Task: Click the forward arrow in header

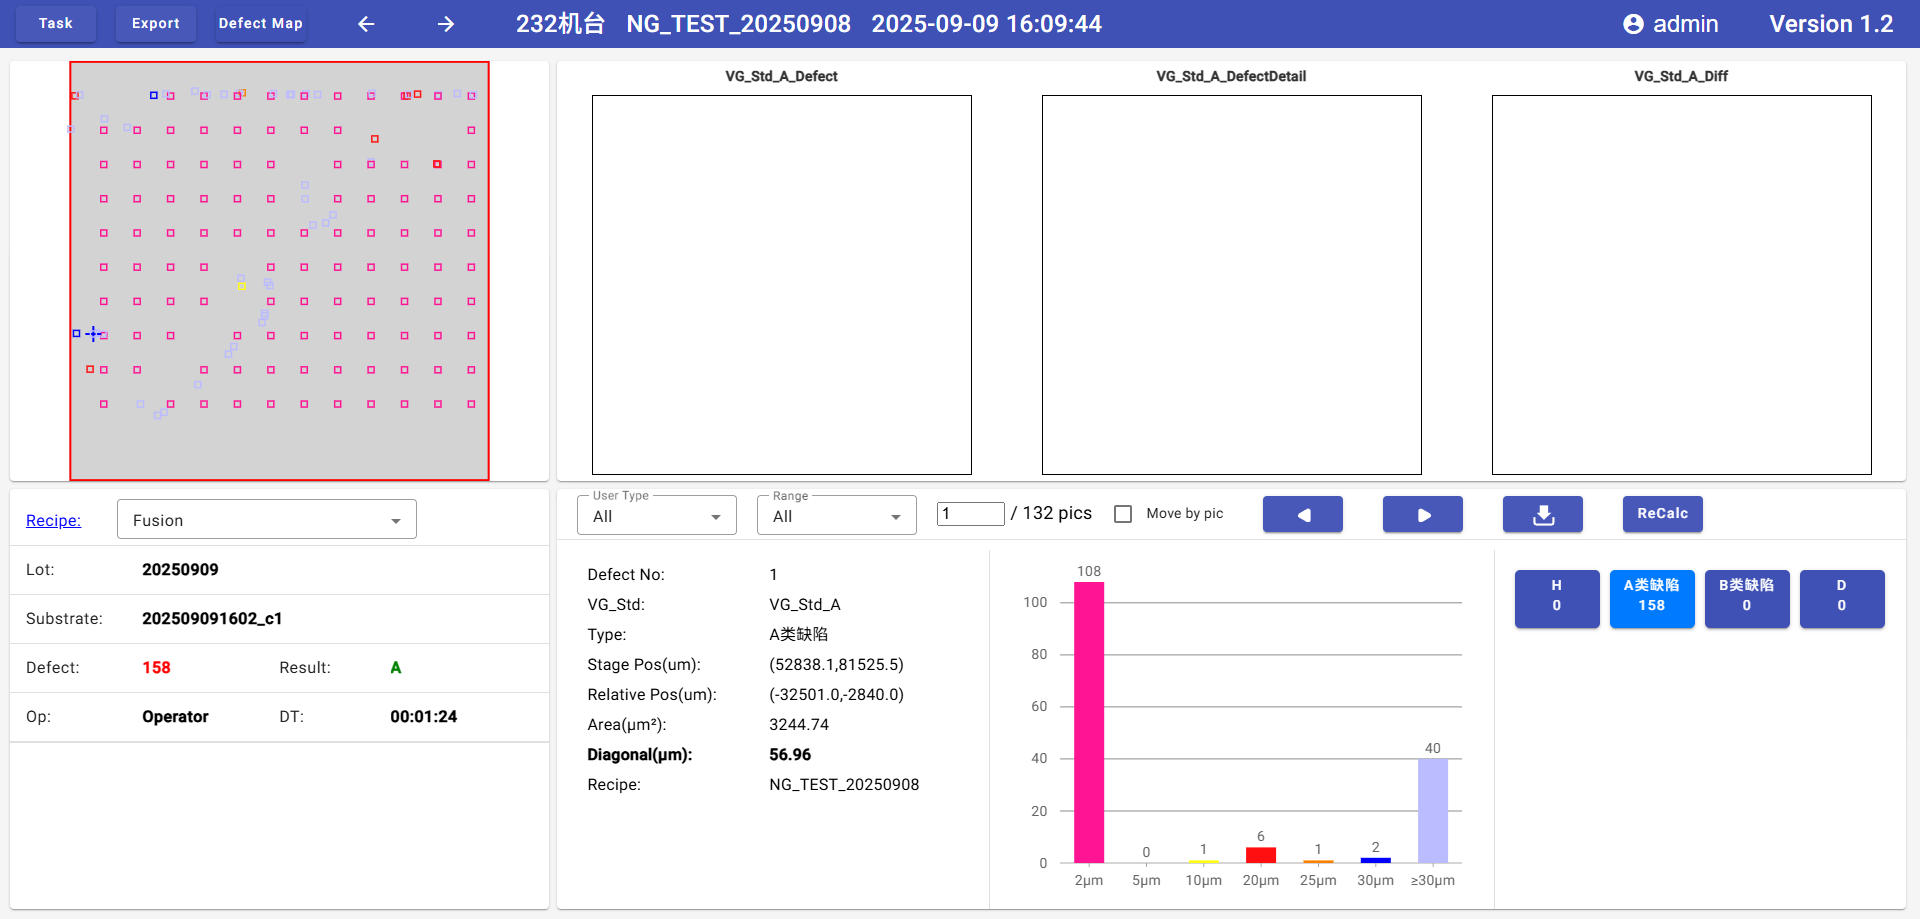Action: point(446,24)
